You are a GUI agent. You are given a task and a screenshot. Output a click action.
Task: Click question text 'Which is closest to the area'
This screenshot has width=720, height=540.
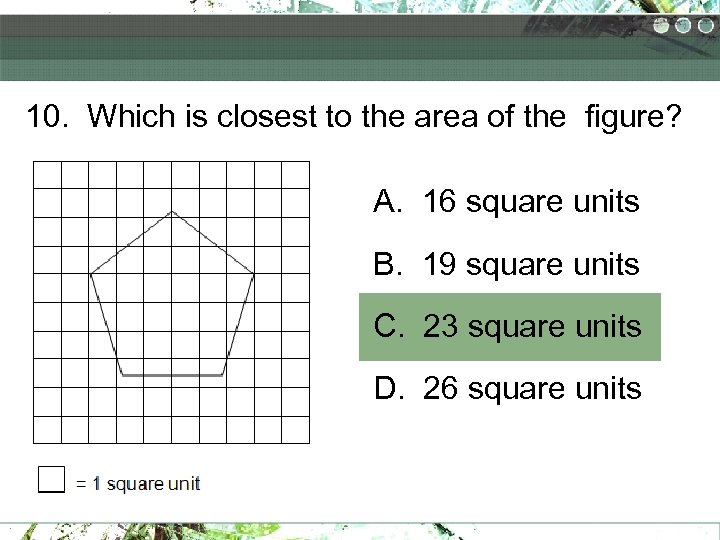(x=282, y=116)
